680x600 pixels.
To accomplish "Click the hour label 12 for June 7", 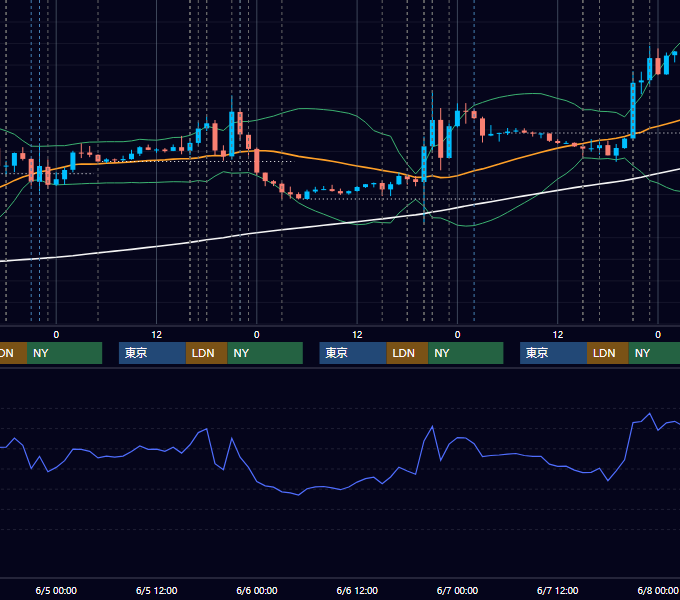I will [558, 335].
